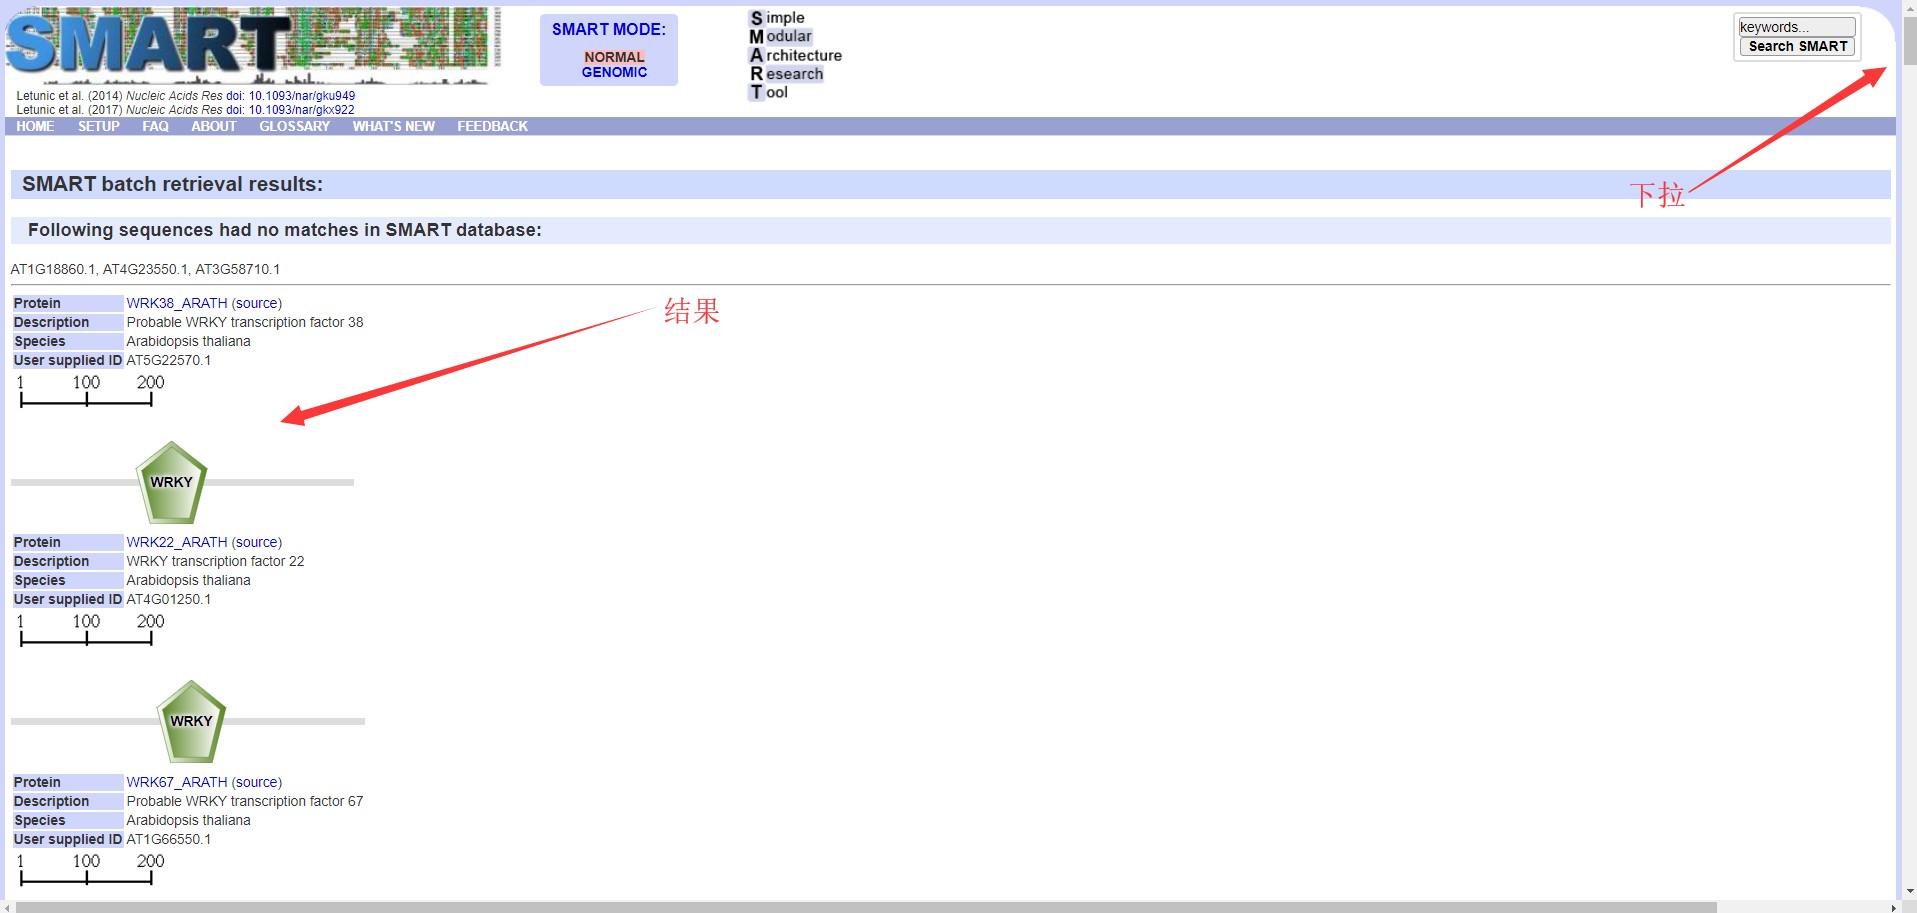
Task: Switch SMART mode to GENOMIC
Action: [614, 72]
